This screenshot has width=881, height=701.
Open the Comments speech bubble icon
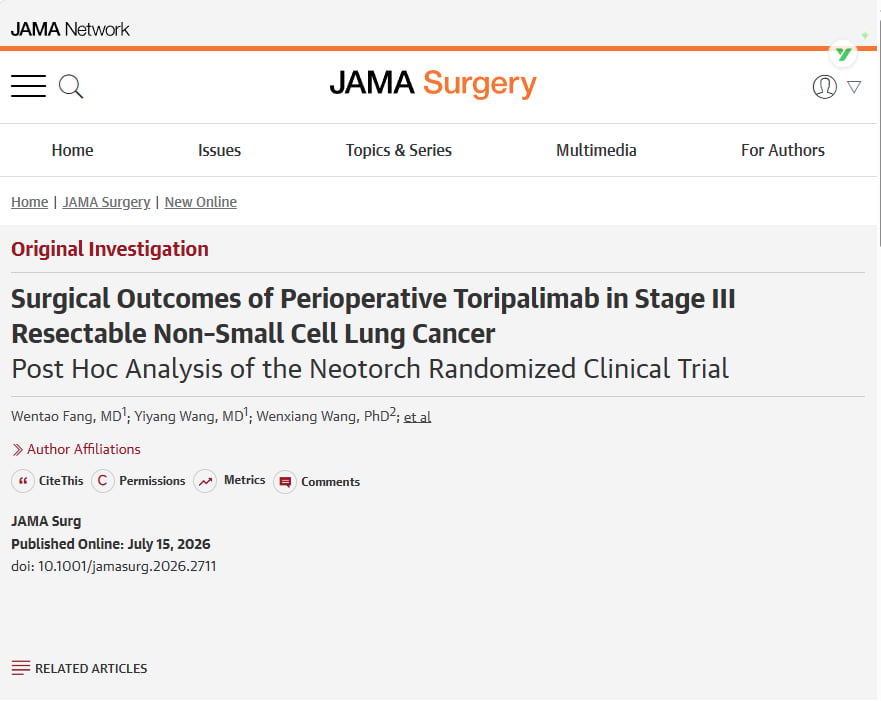pyautogui.click(x=285, y=482)
